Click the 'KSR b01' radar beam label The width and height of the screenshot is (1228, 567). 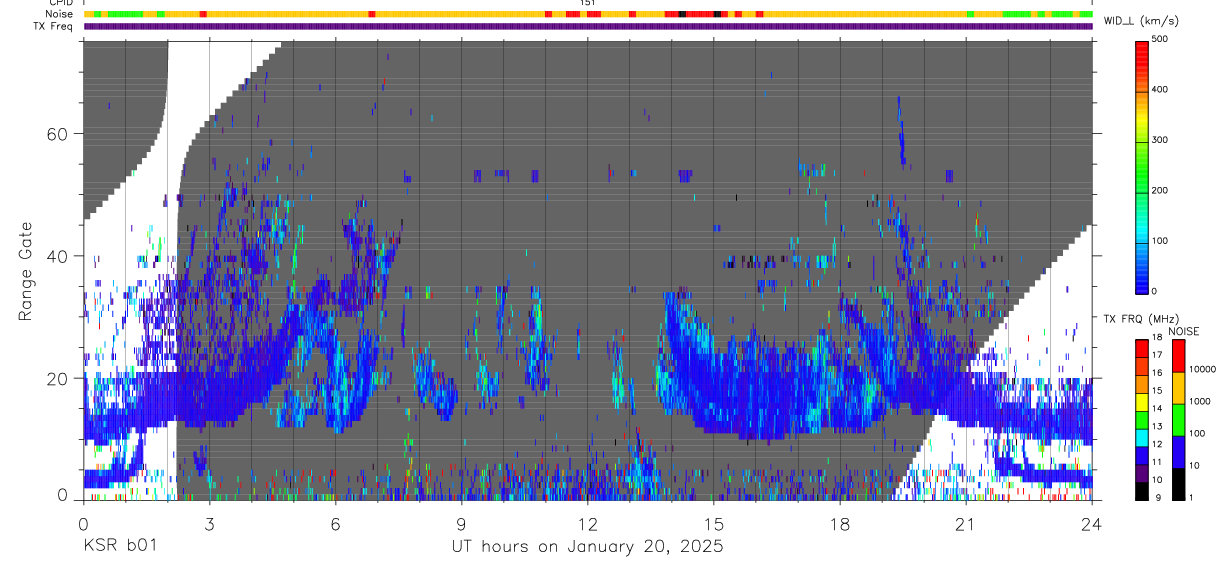click(119, 546)
